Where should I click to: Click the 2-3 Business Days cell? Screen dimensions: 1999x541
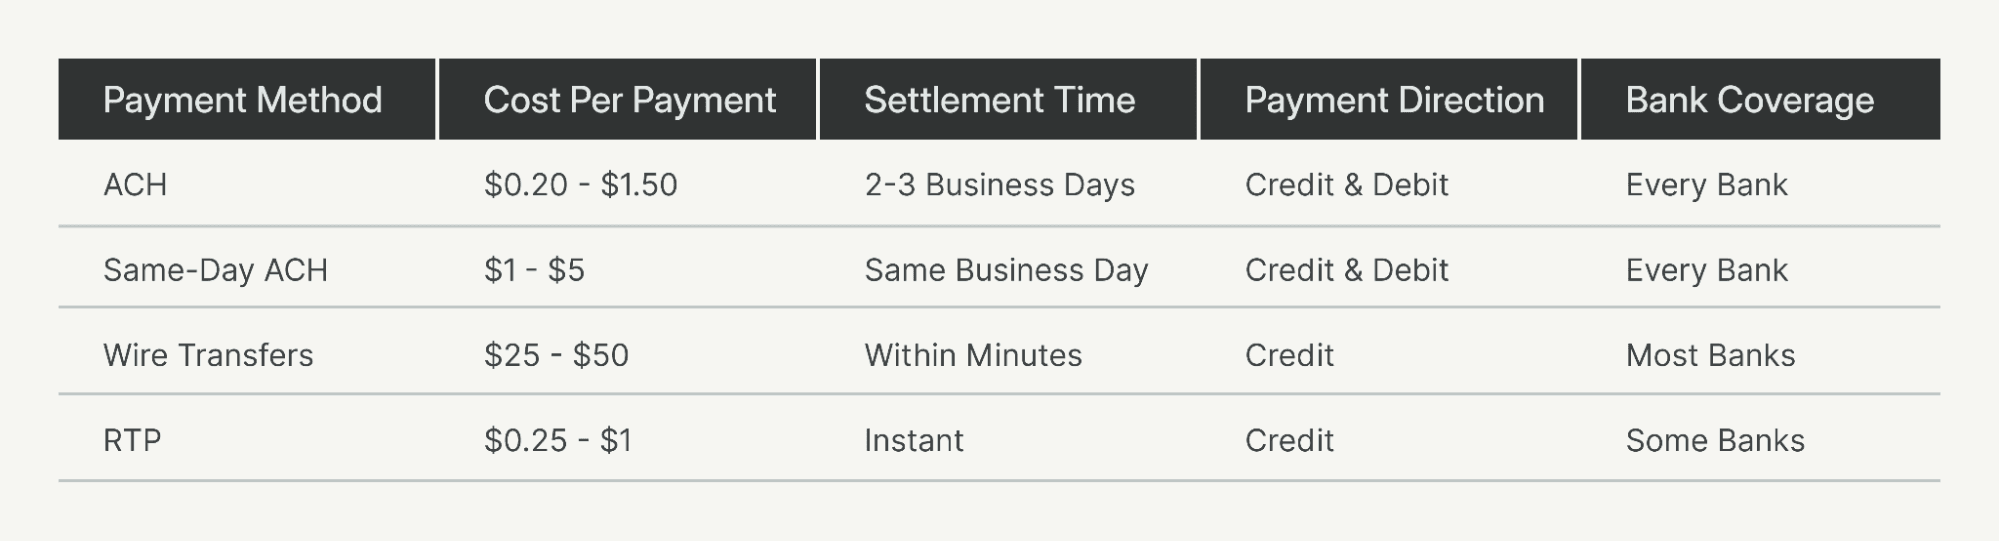(999, 185)
